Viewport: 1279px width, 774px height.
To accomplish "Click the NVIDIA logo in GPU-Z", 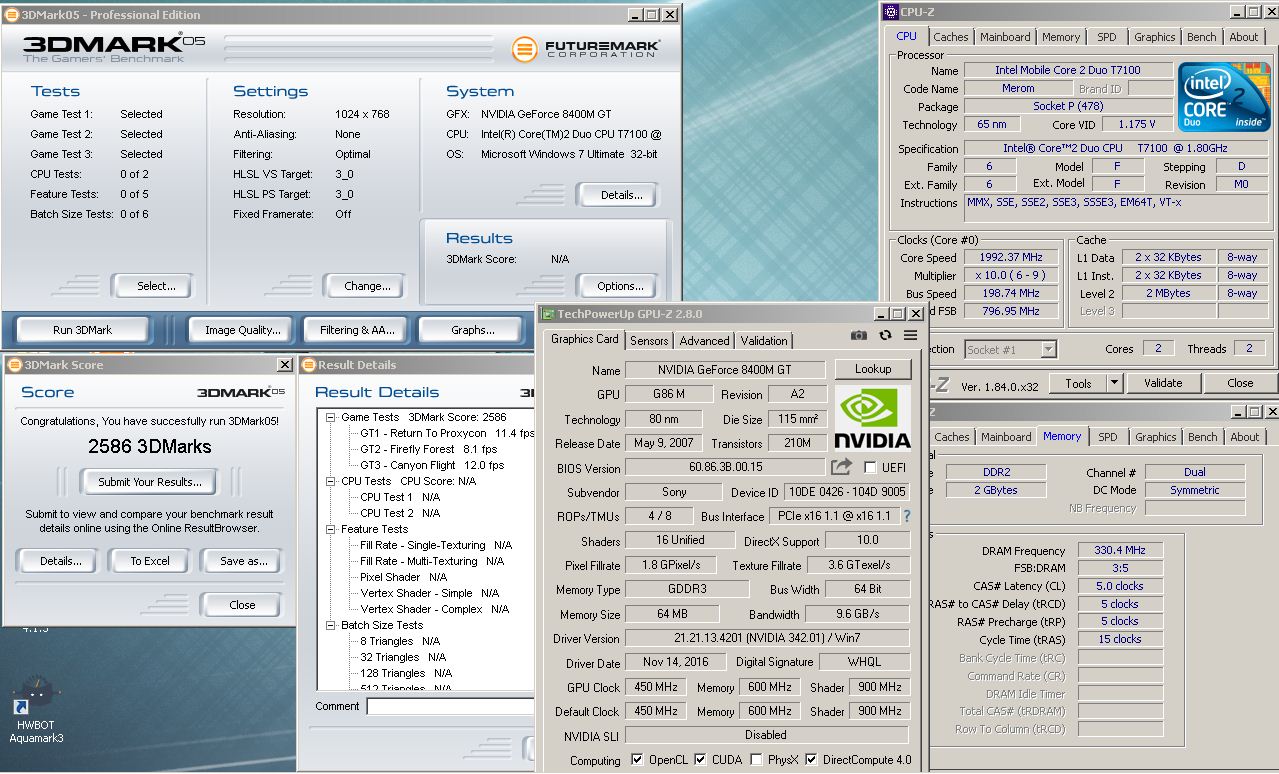I will [873, 418].
